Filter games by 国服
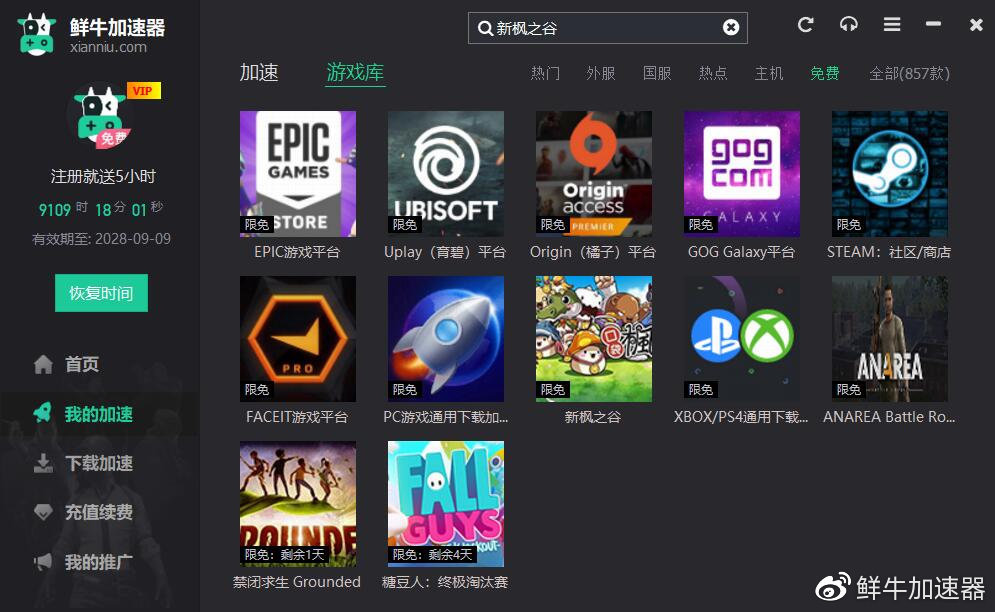 (657, 74)
